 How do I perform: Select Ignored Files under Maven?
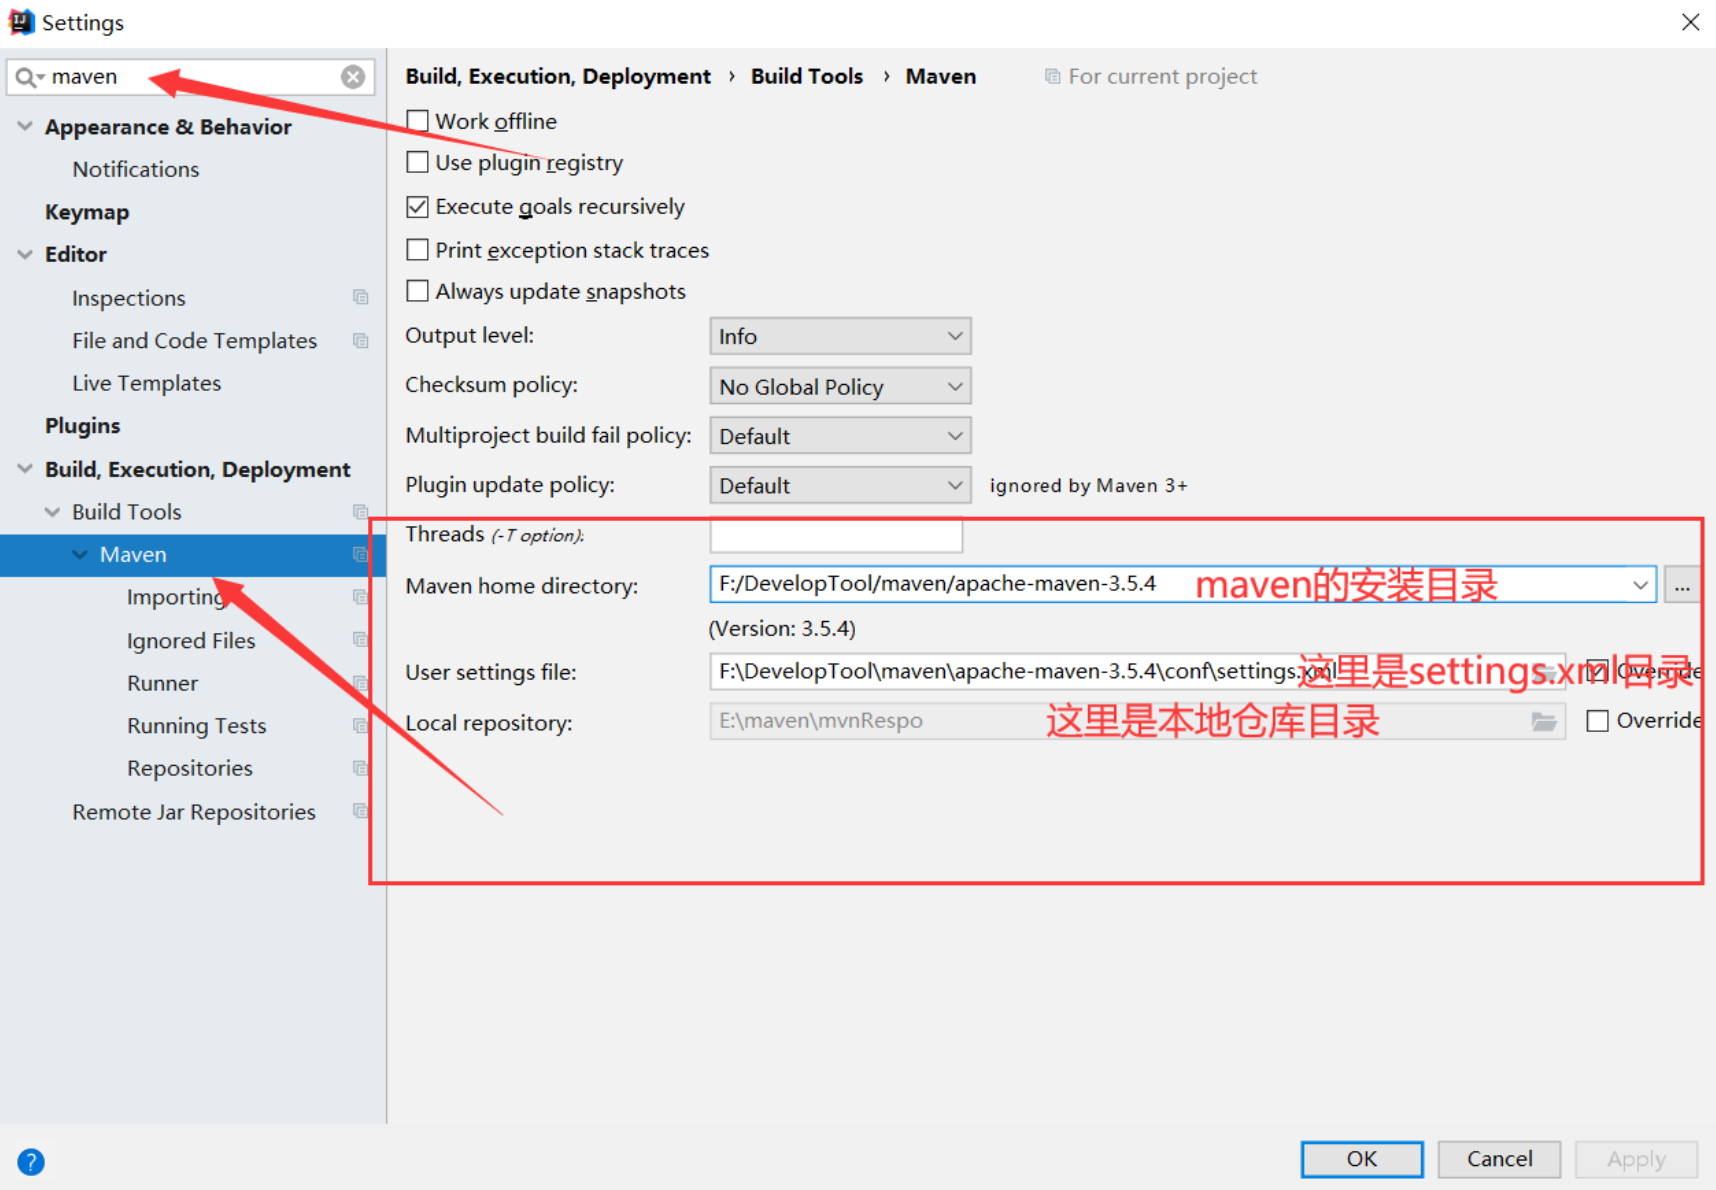(x=191, y=640)
